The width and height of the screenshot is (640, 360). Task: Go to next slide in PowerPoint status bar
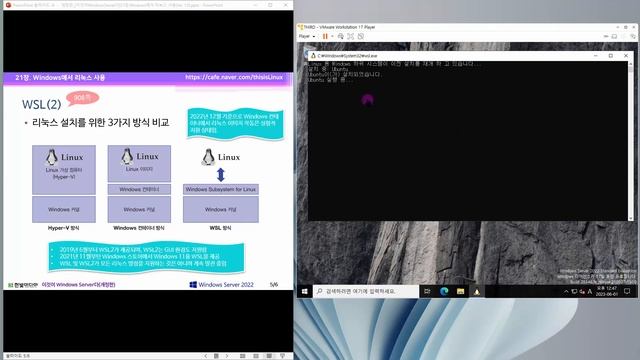point(227,356)
